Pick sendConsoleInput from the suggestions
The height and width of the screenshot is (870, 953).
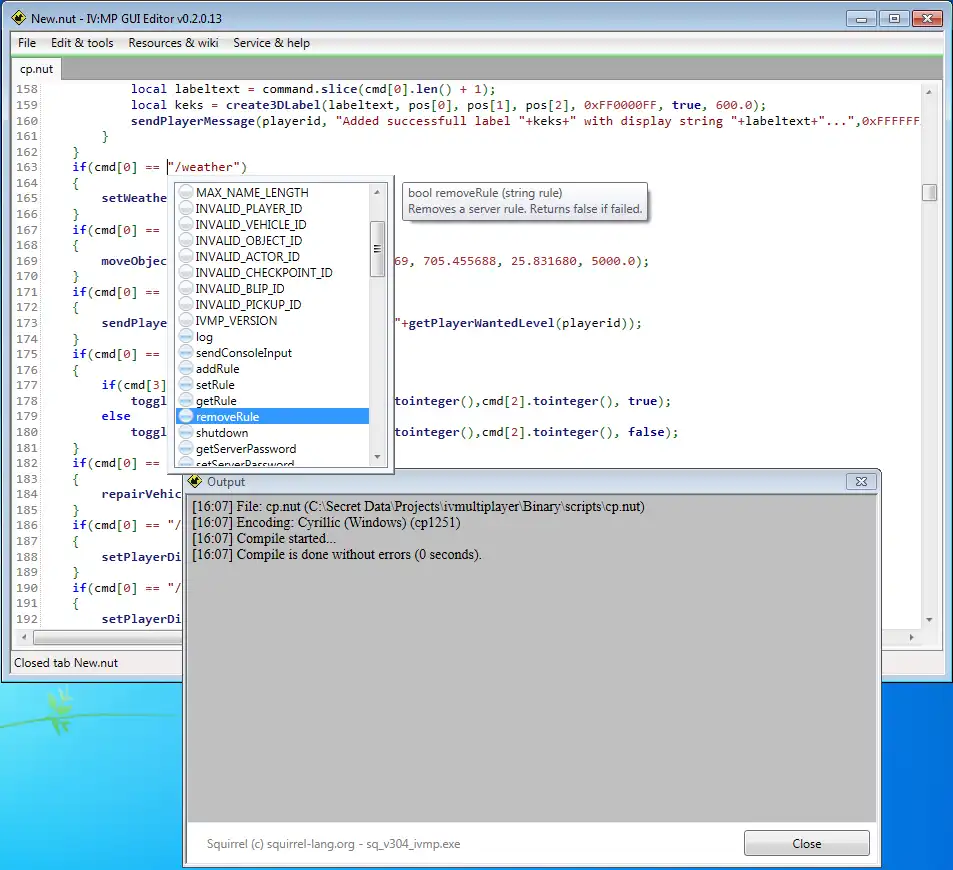pyautogui.click(x=272, y=353)
